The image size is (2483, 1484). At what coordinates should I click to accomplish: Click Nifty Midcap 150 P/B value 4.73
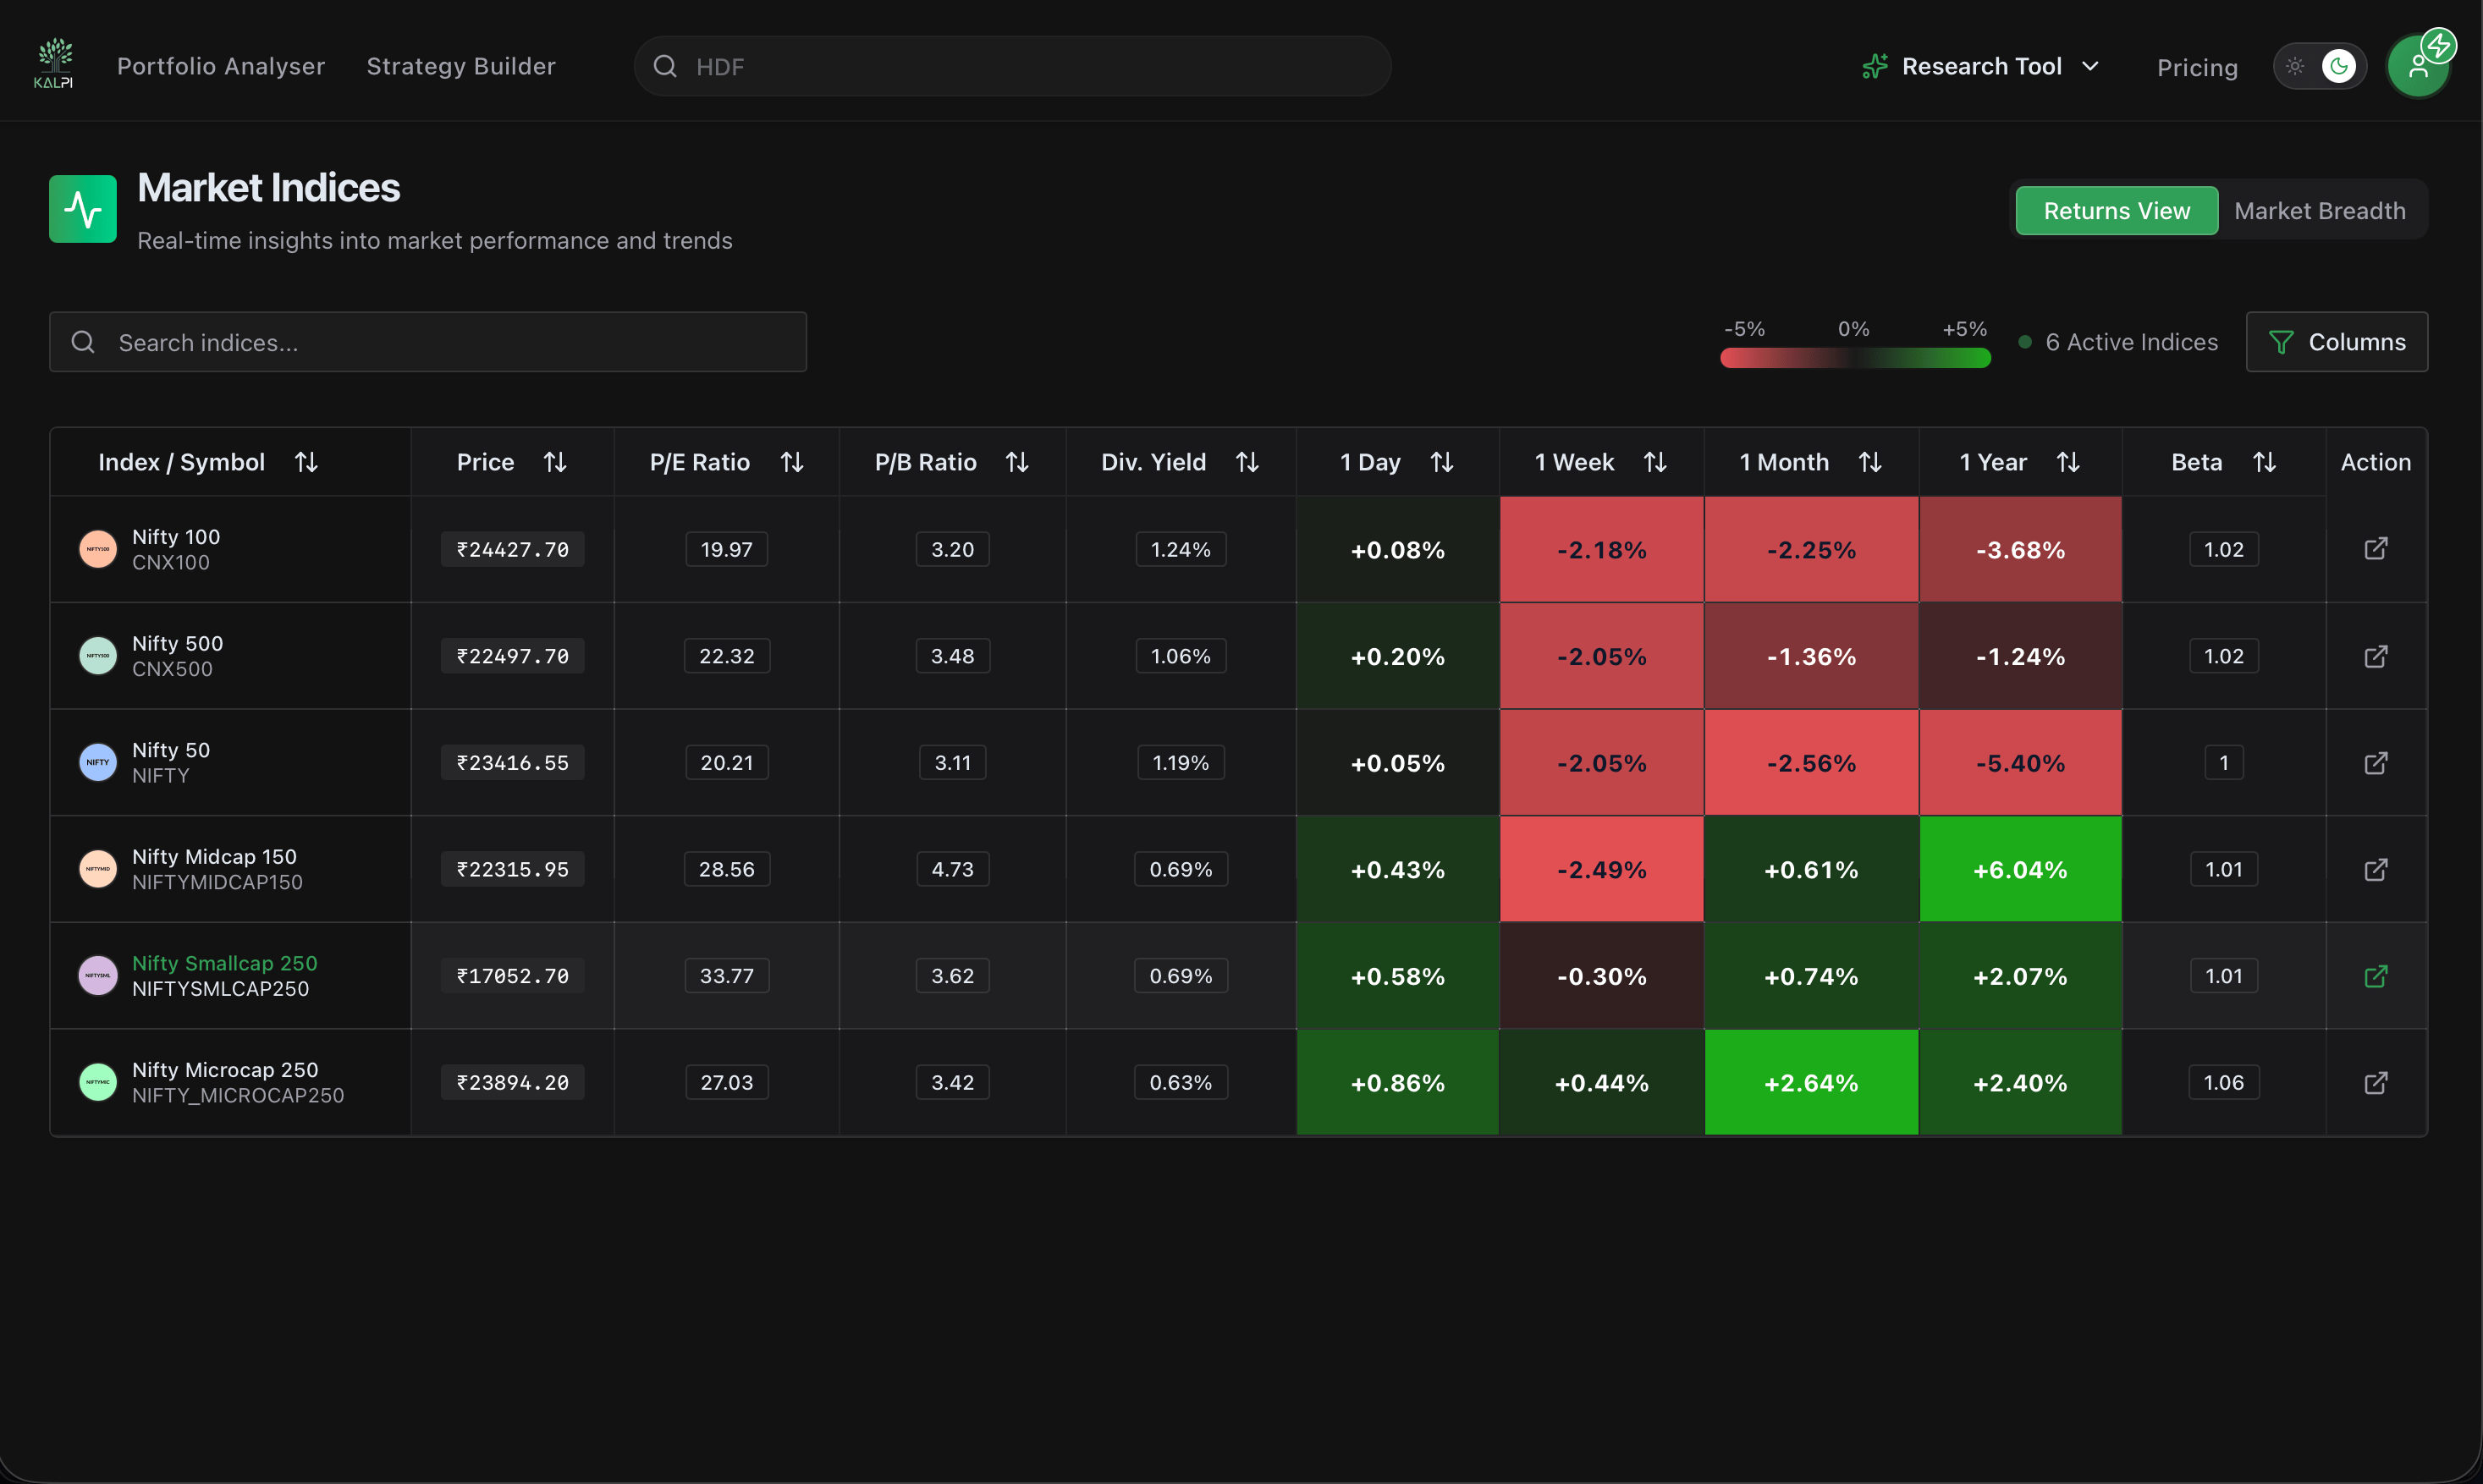pos(953,869)
